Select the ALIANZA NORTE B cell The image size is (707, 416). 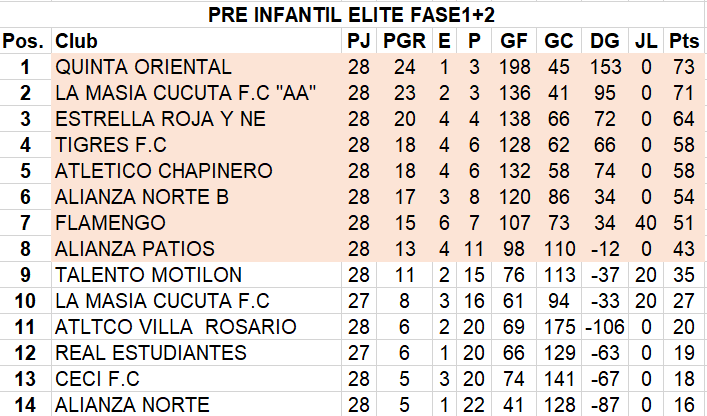click(197, 197)
